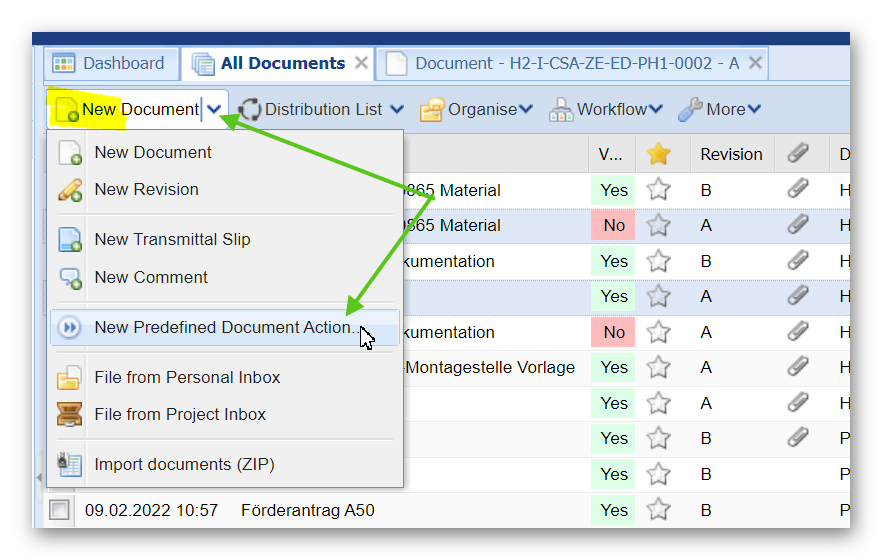This screenshot has width=882, height=560.
Task: Open the Organise dropdown menu
Action: (x=476, y=109)
